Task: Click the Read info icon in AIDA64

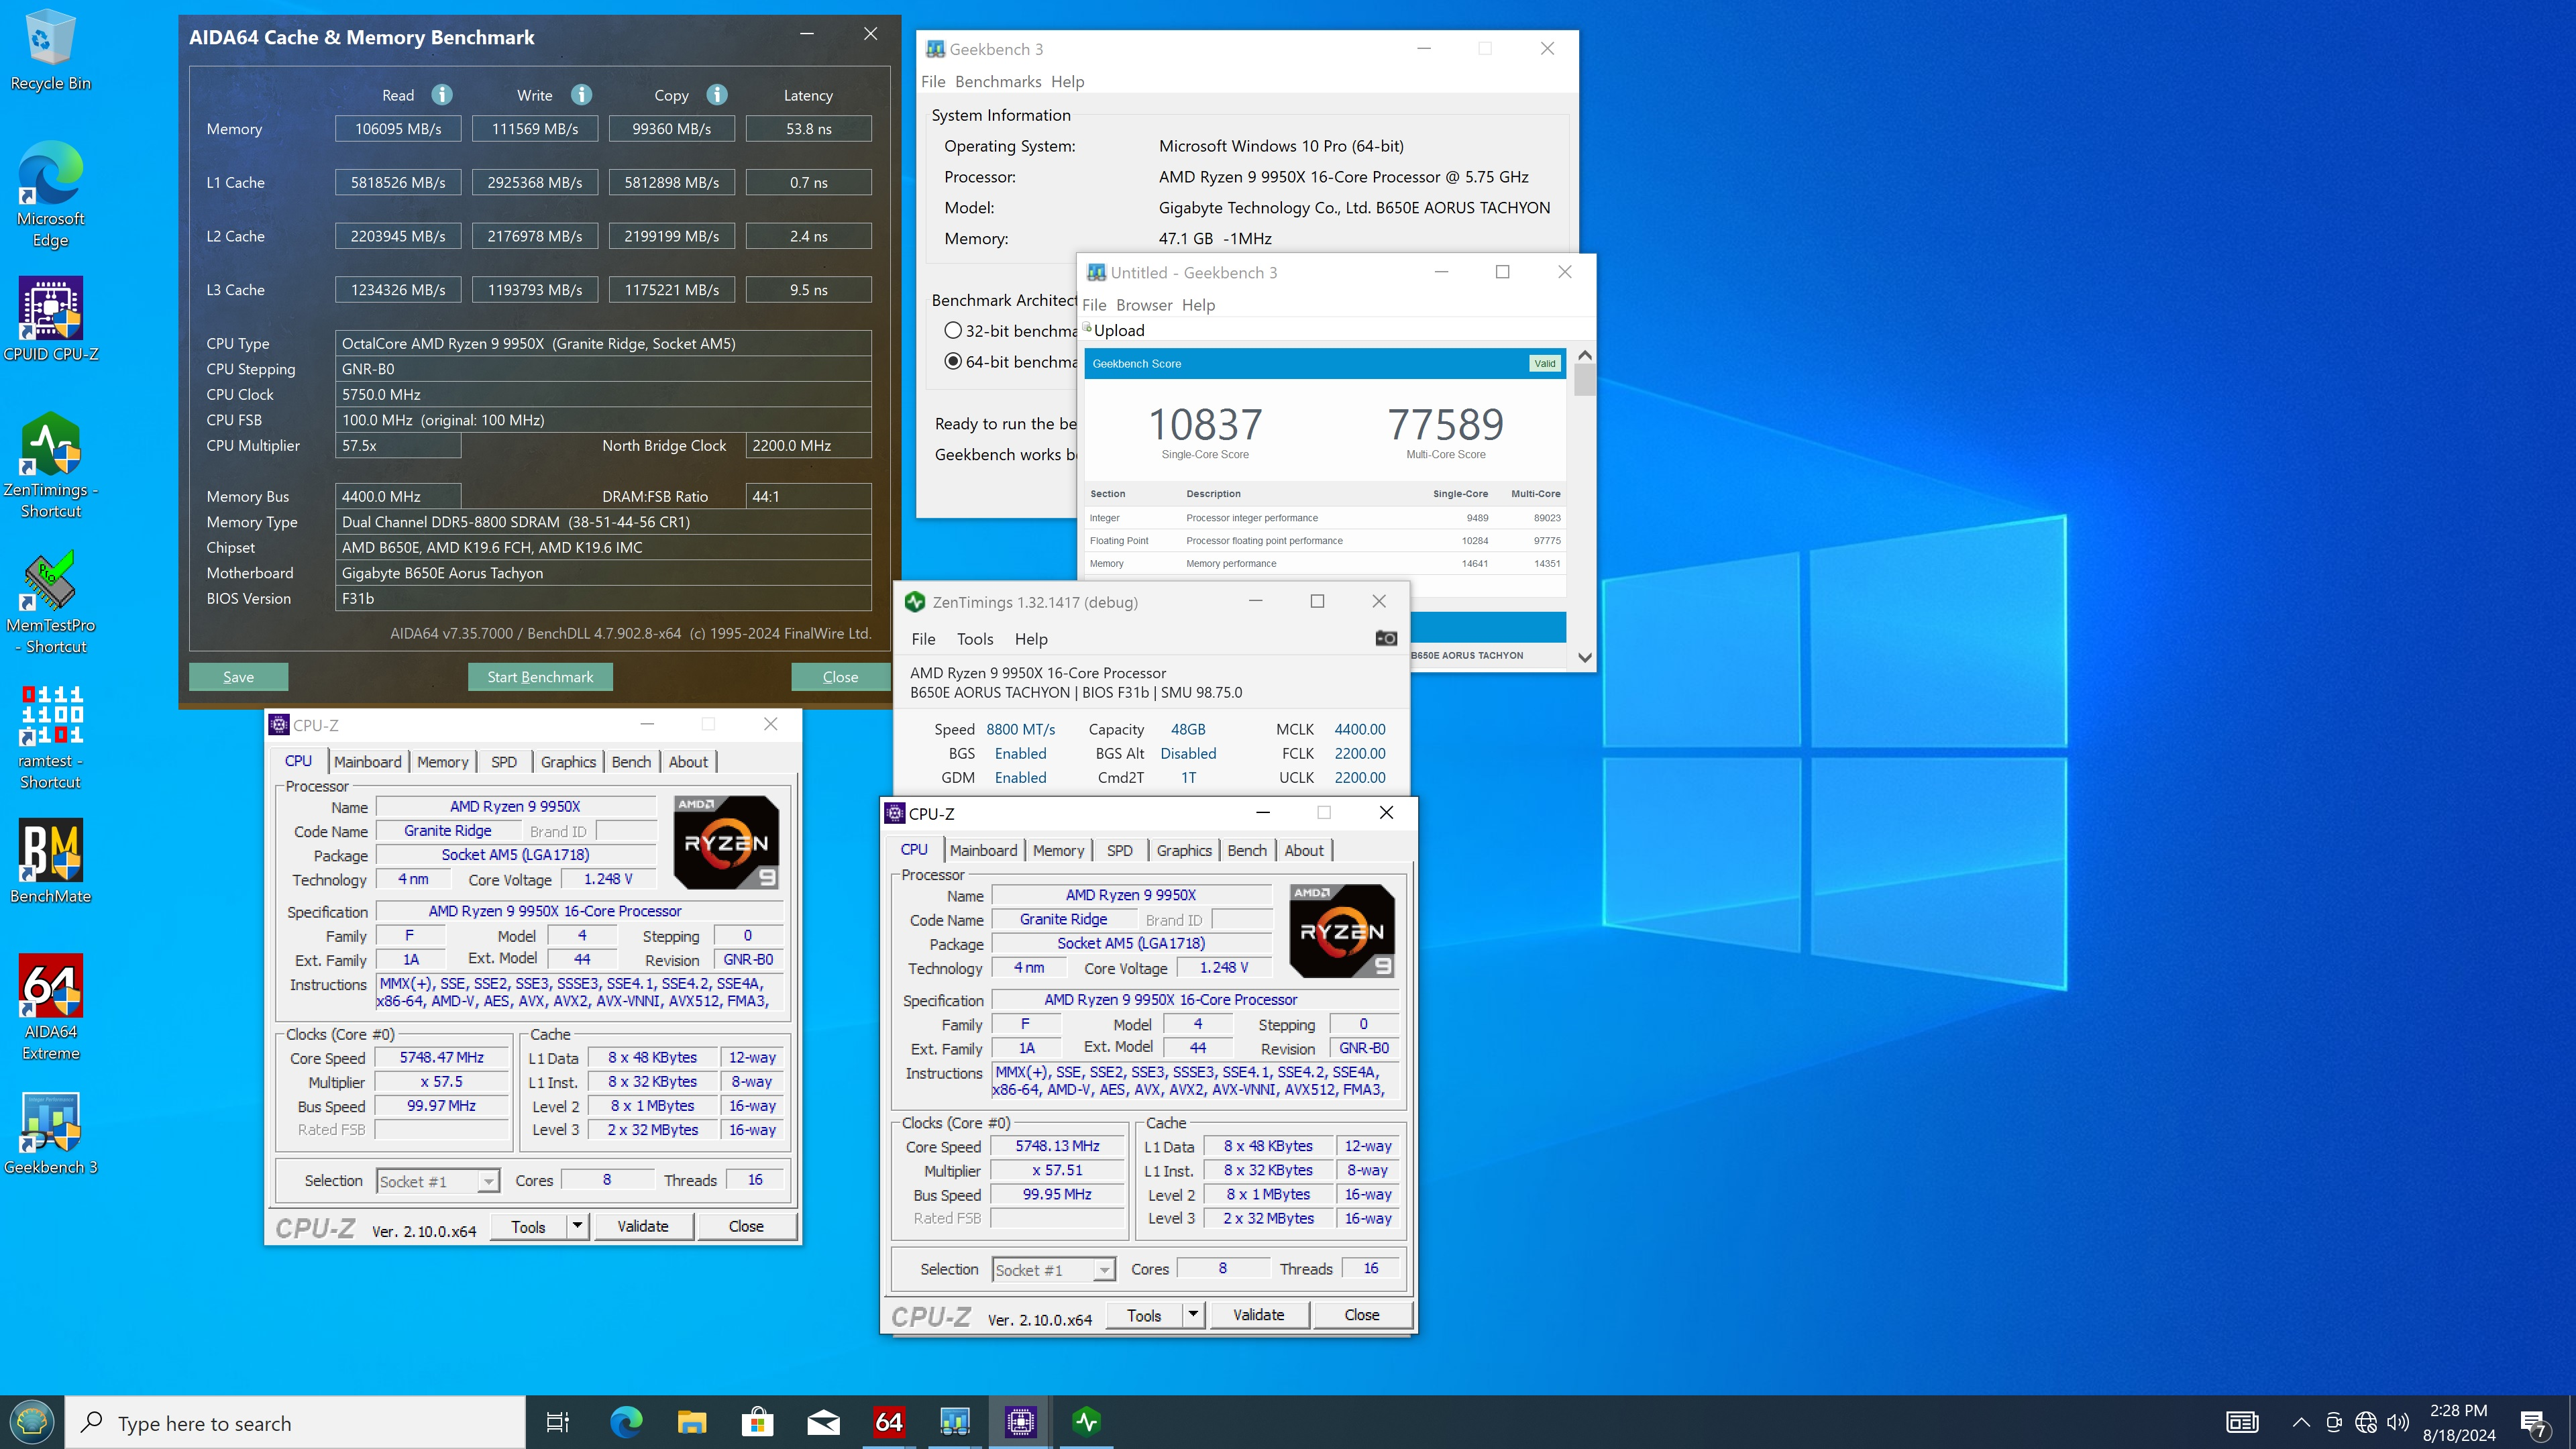Action: (x=442, y=95)
